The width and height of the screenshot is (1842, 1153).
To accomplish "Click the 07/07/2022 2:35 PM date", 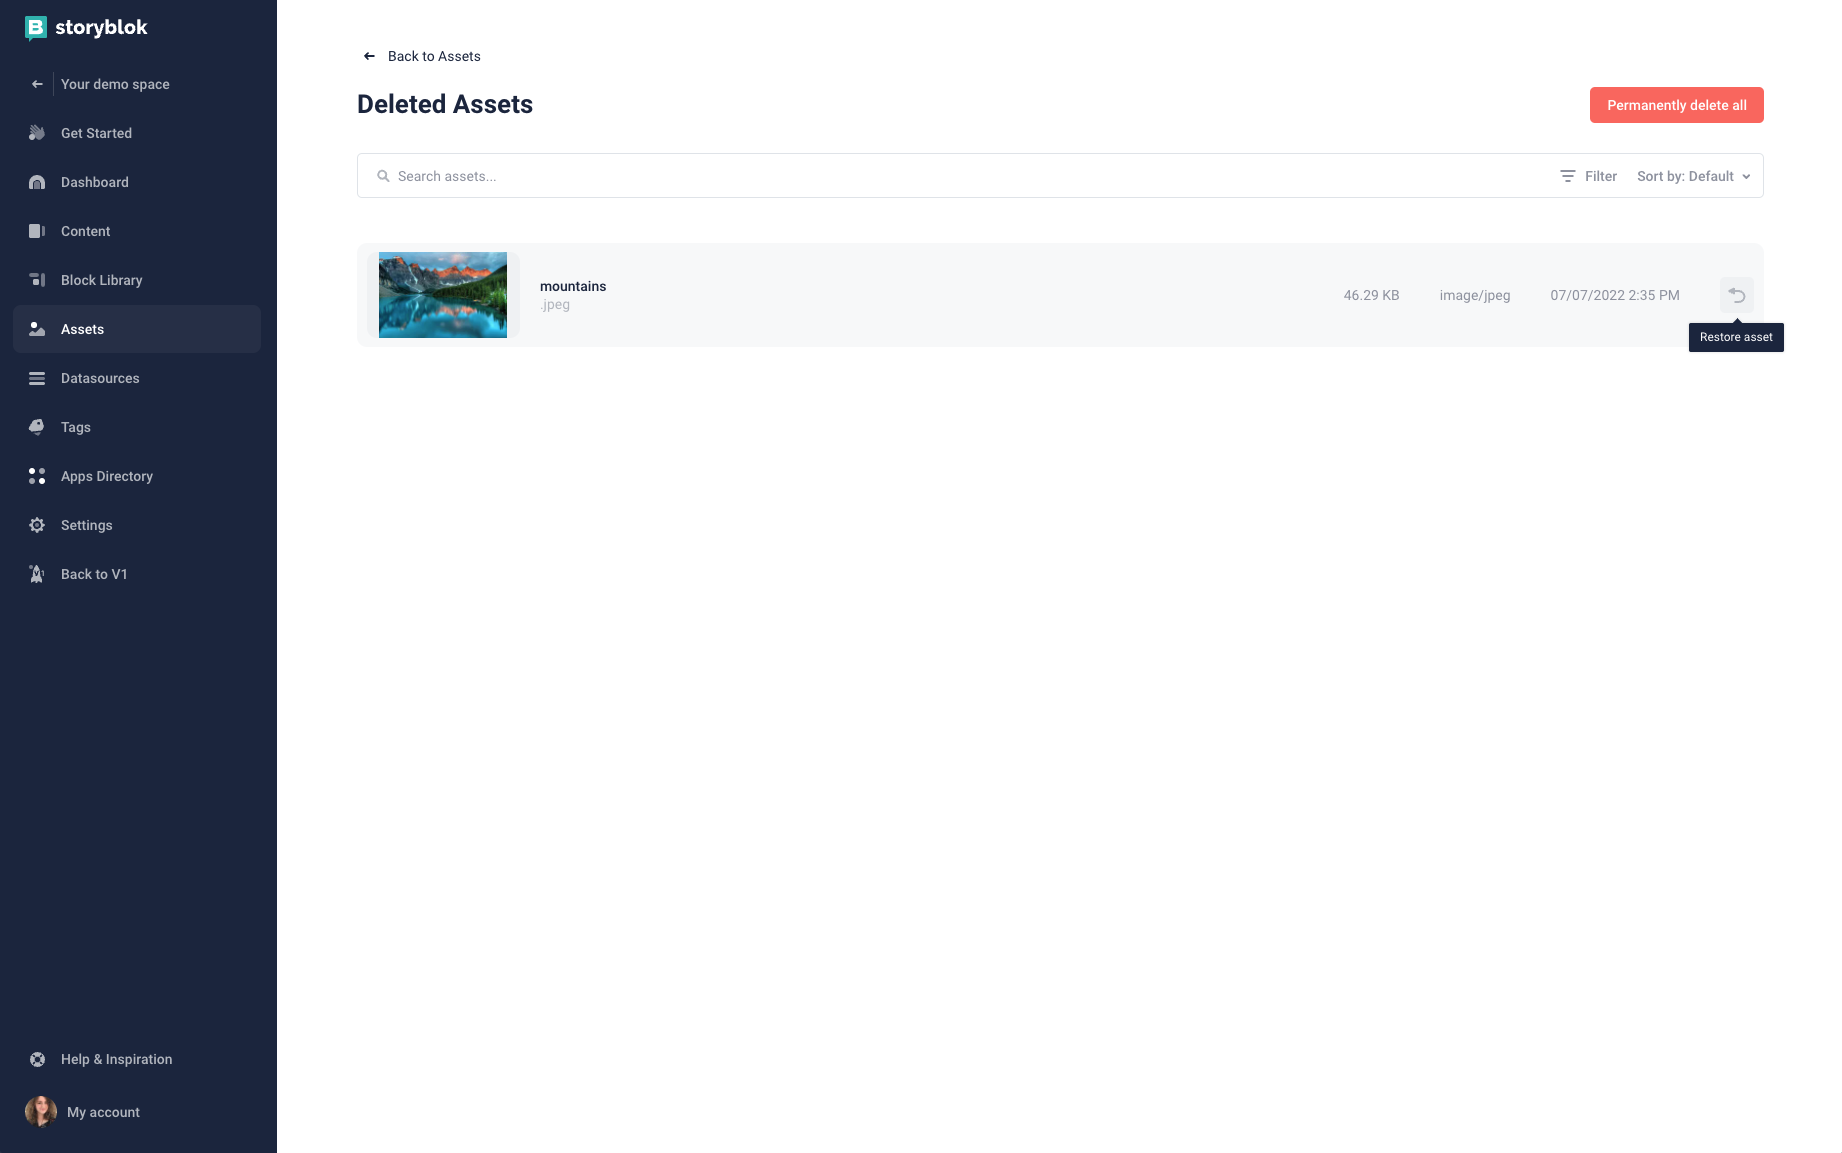I will 1615,295.
